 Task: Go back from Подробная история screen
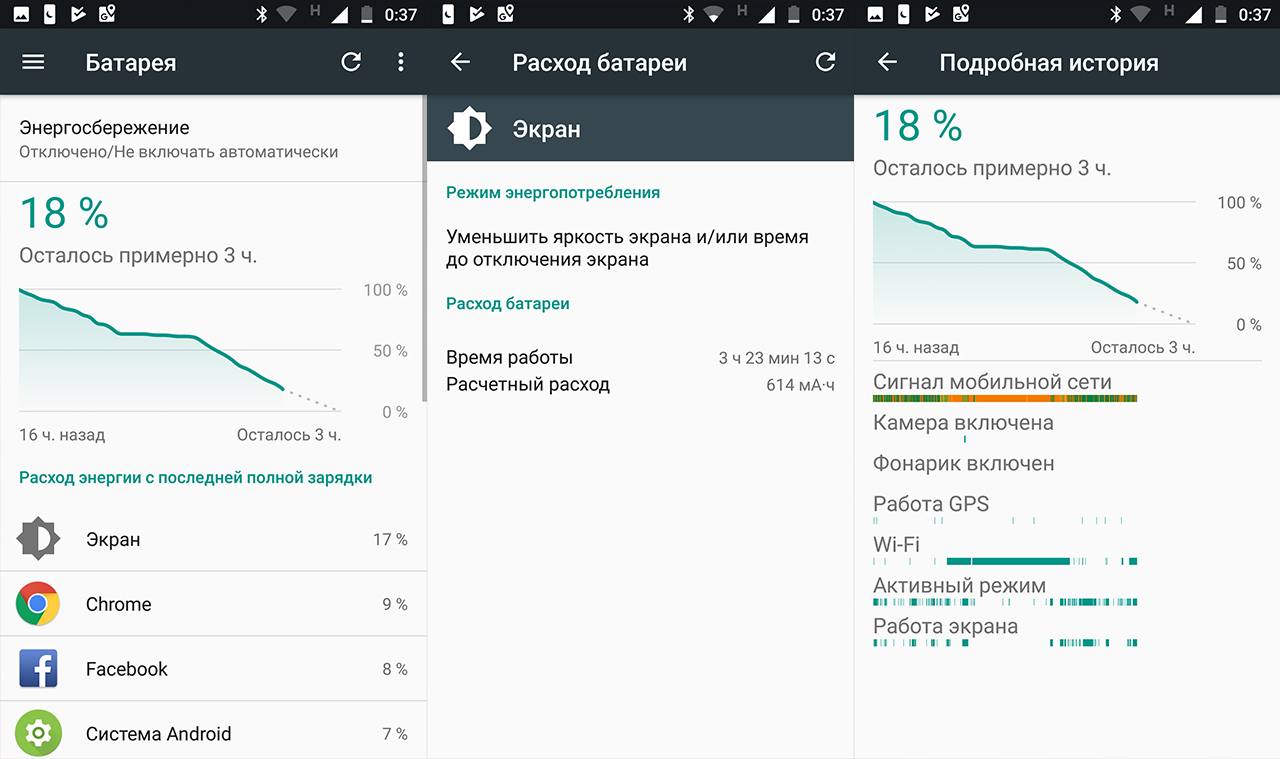point(887,62)
